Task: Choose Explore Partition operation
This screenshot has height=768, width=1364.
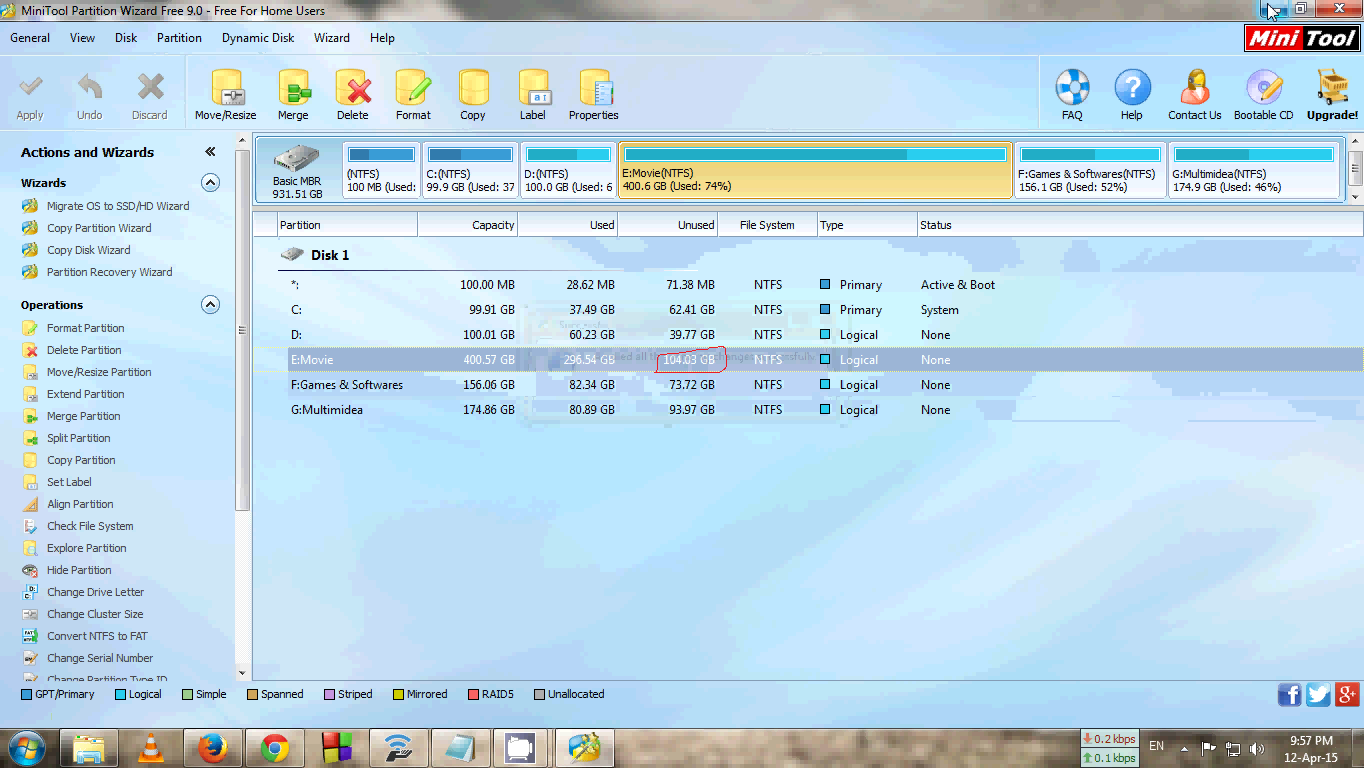Action: pos(87,548)
